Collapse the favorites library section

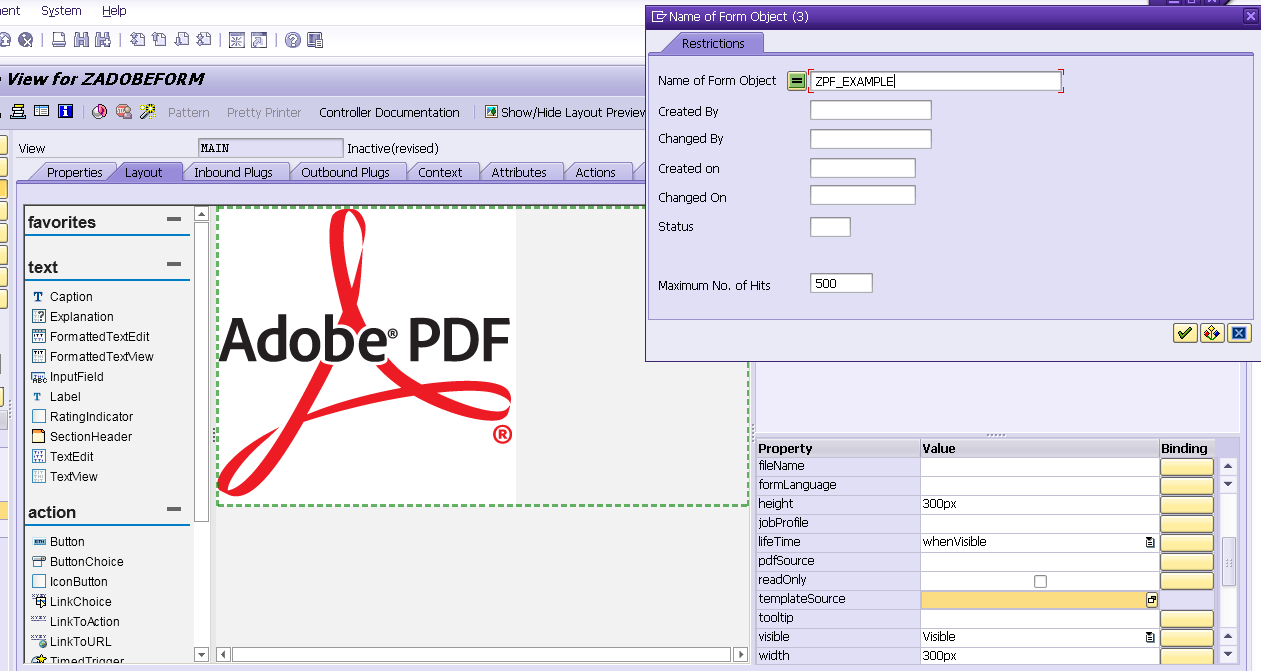[174, 219]
